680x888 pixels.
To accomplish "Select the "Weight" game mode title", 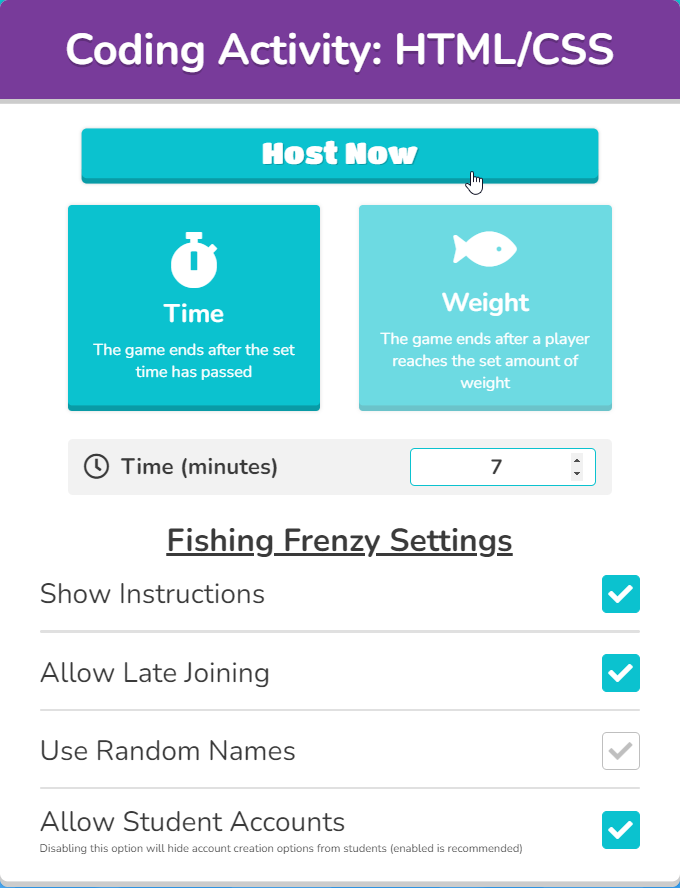I will pos(485,302).
